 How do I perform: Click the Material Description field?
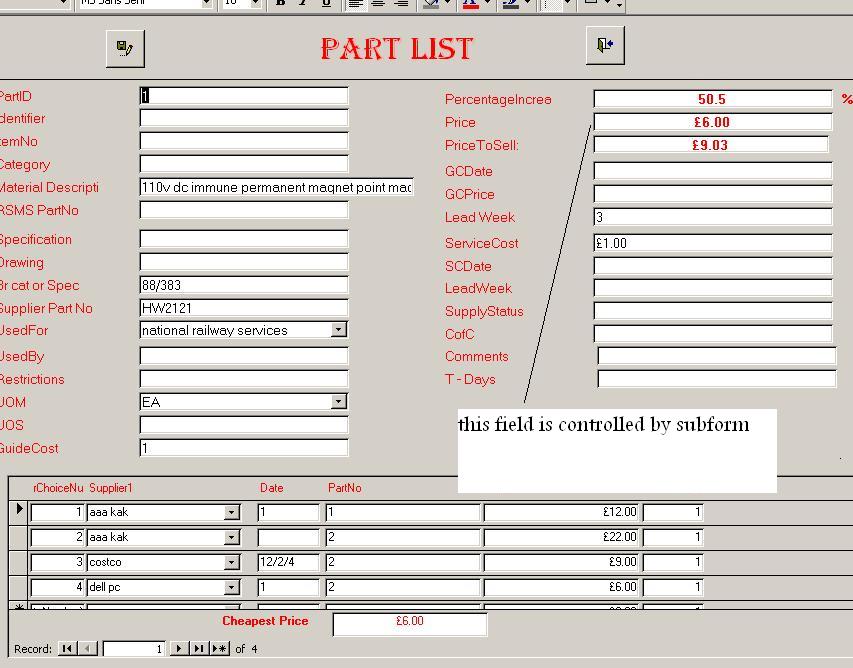[276, 187]
